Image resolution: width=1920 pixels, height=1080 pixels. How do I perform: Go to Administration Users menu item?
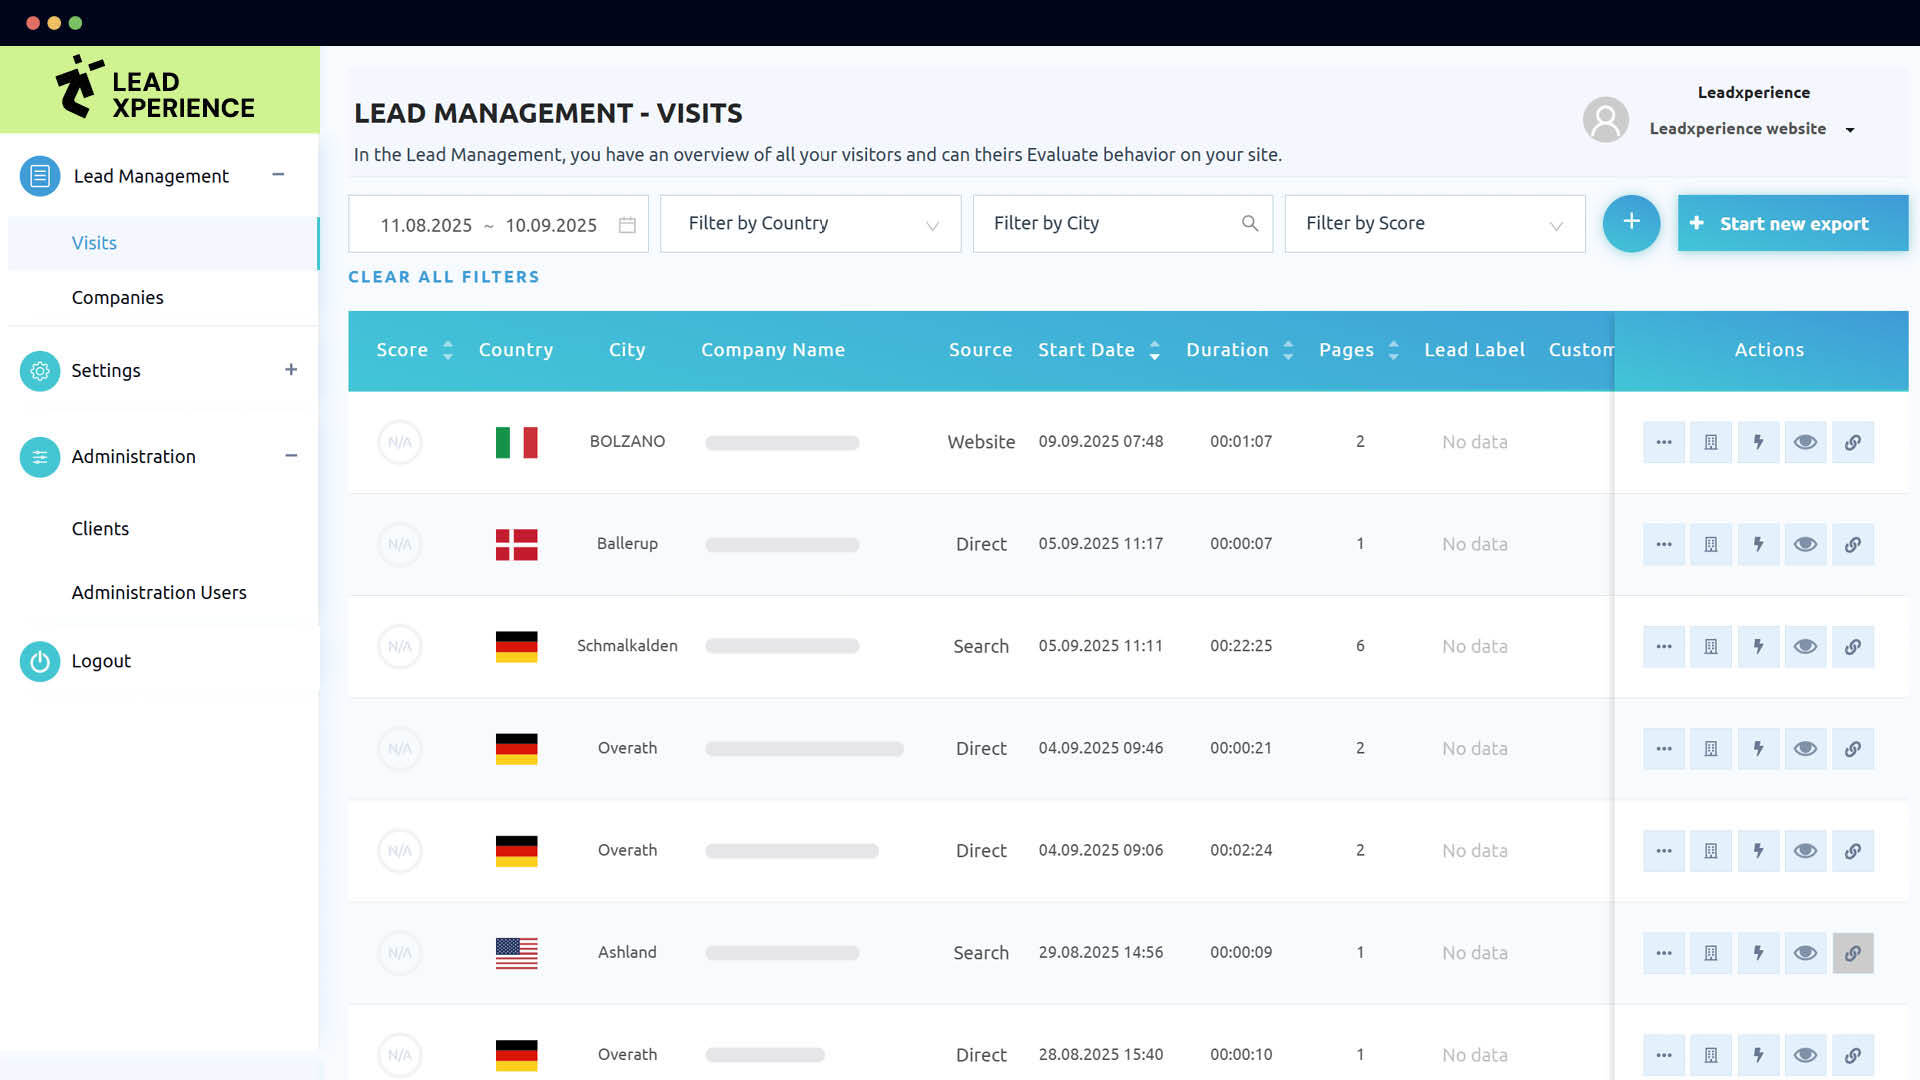point(159,593)
